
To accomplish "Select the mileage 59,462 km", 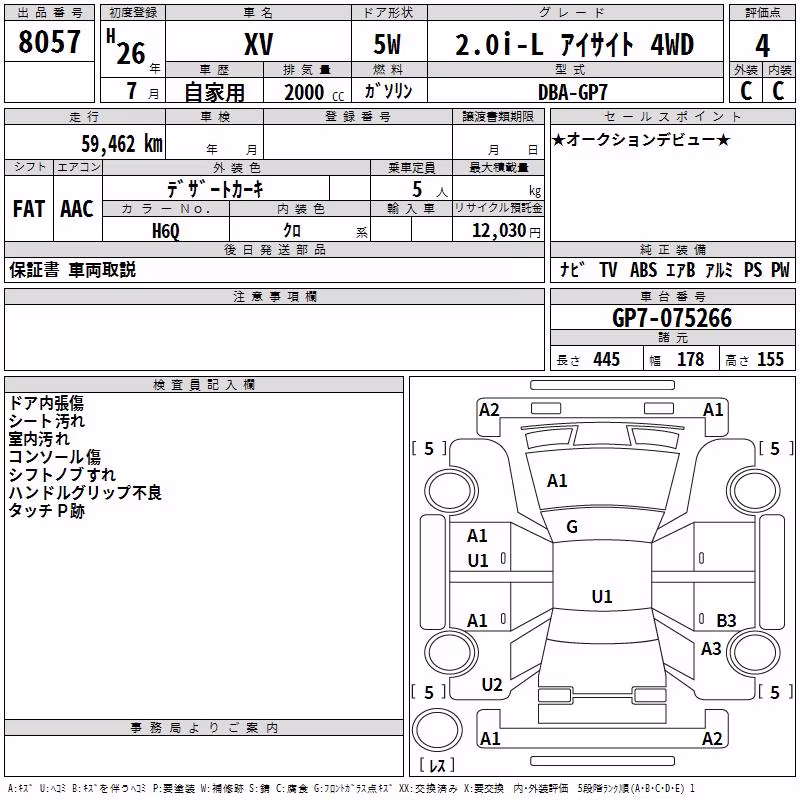I will 122,144.
